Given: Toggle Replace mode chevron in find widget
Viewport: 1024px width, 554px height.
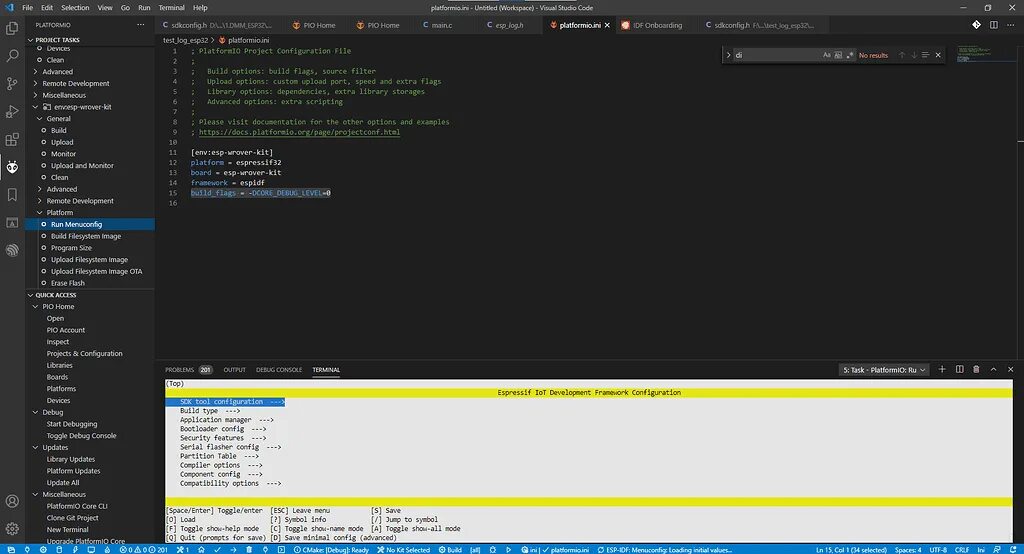Looking at the screenshot, I should pyautogui.click(x=728, y=55).
